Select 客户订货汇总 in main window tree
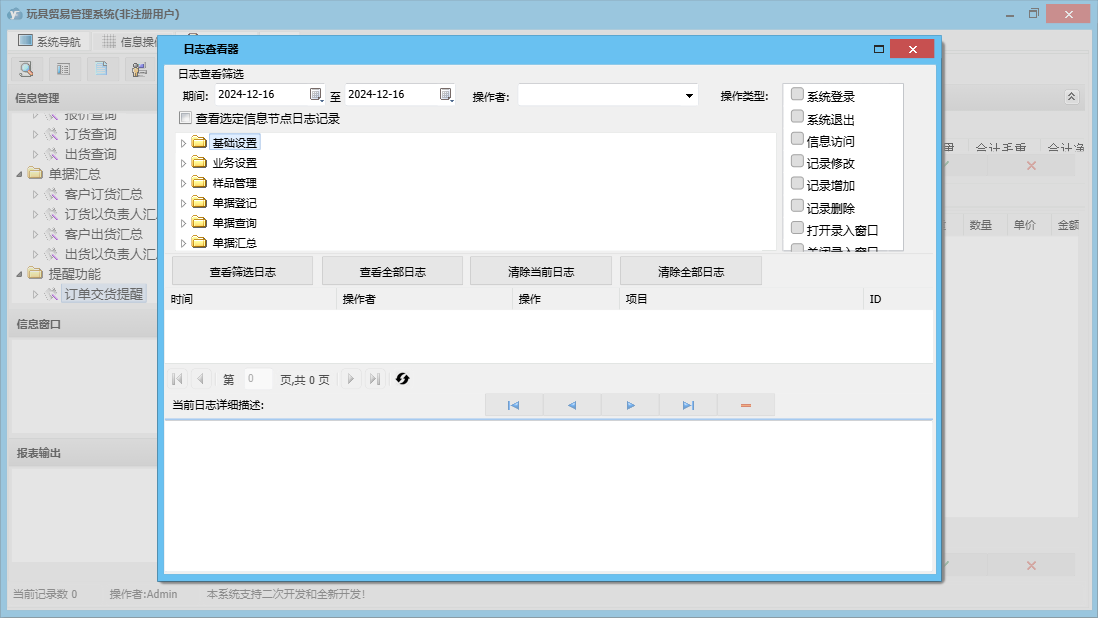Screen dimensions: 1098x618 (104, 194)
